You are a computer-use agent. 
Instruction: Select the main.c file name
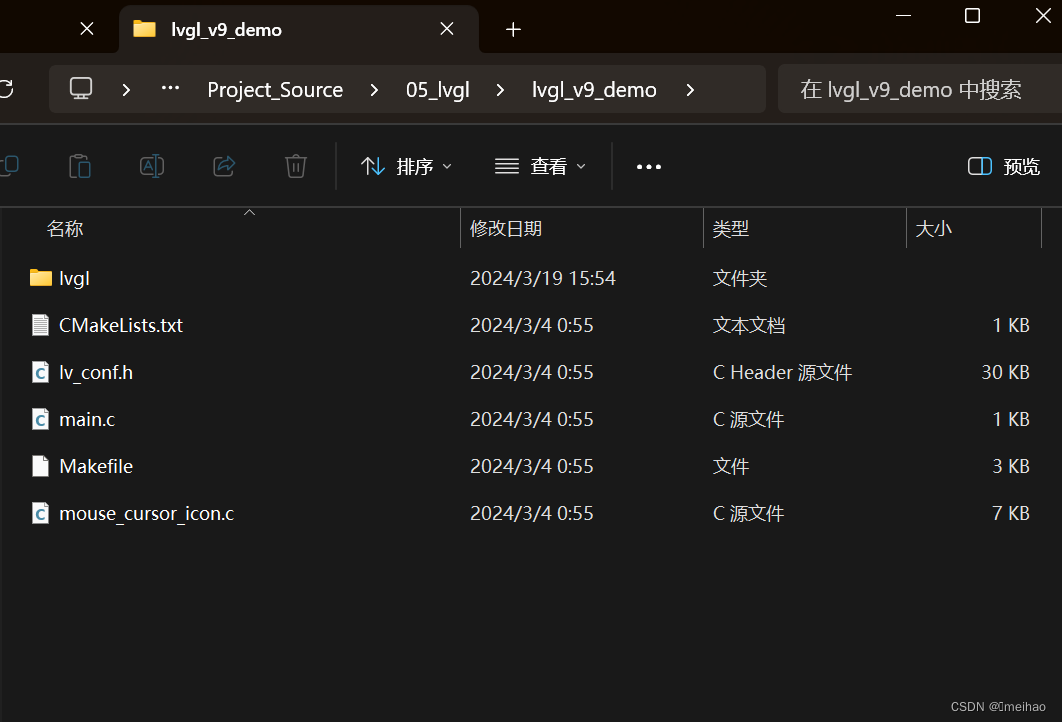click(x=87, y=419)
